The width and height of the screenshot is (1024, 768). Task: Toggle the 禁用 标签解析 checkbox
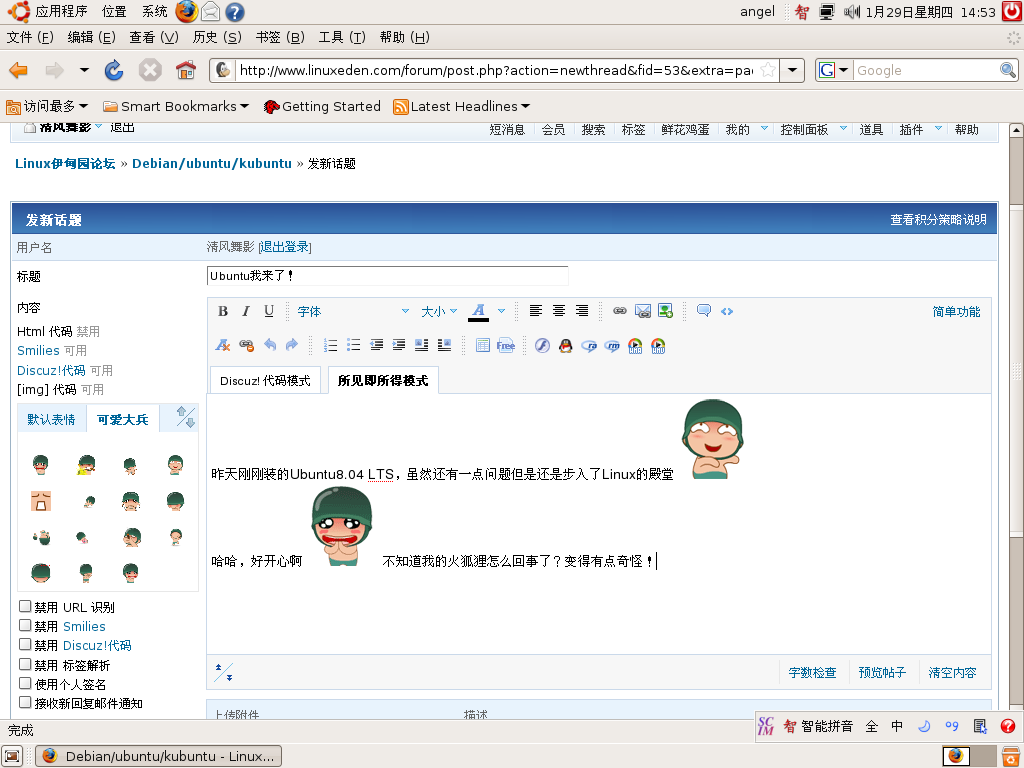point(25,664)
